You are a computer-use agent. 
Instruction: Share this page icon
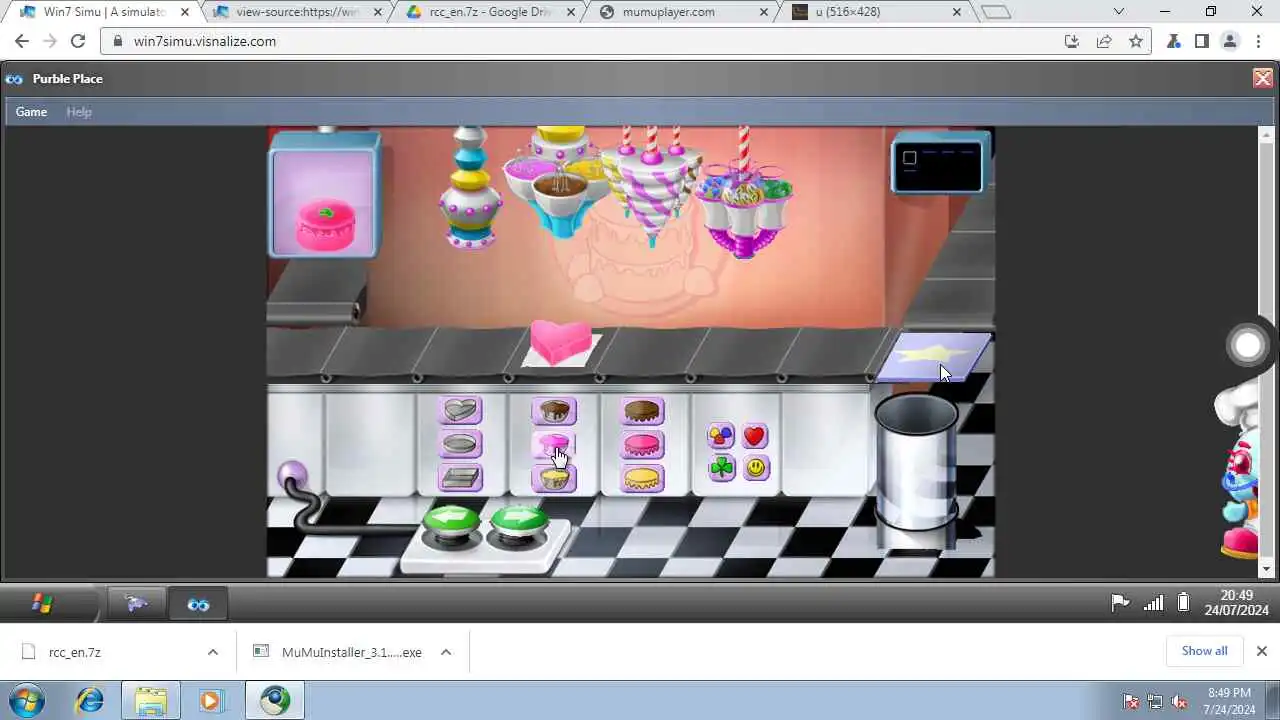(1104, 41)
